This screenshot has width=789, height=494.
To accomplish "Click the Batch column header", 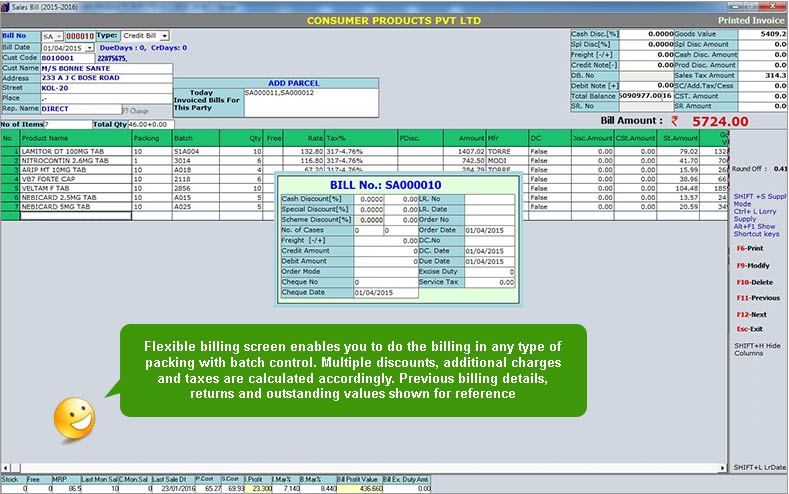I will click(196, 138).
